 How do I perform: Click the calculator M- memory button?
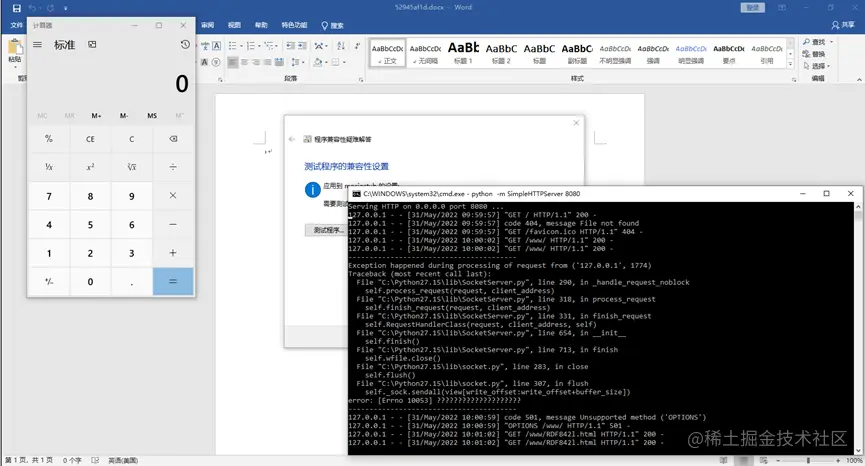(x=124, y=116)
